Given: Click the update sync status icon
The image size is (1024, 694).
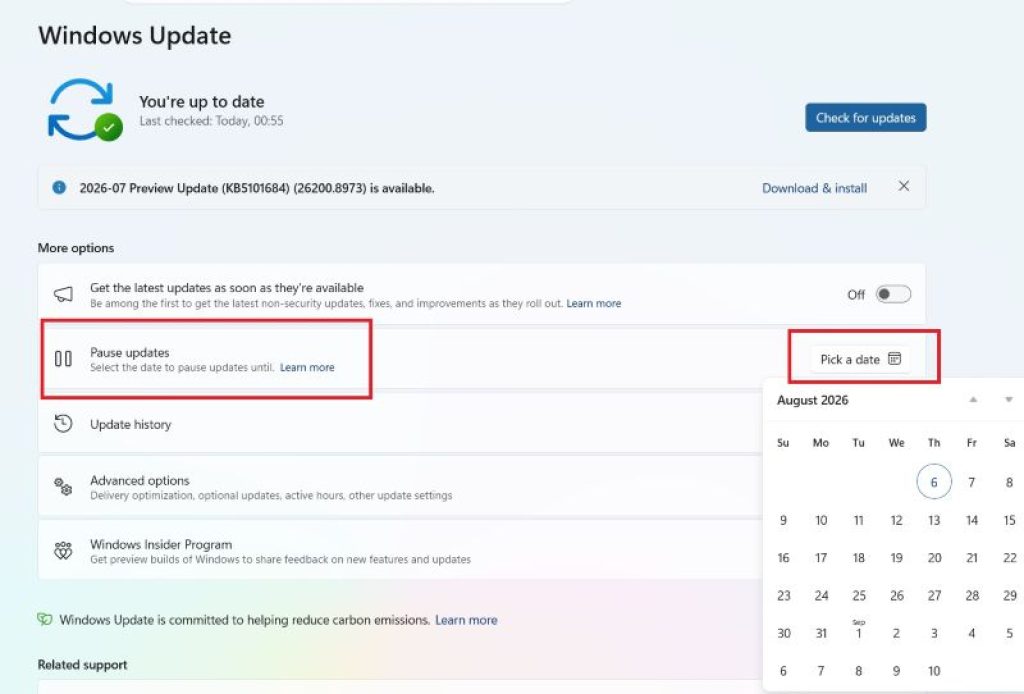Looking at the screenshot, I should [85, 110].
